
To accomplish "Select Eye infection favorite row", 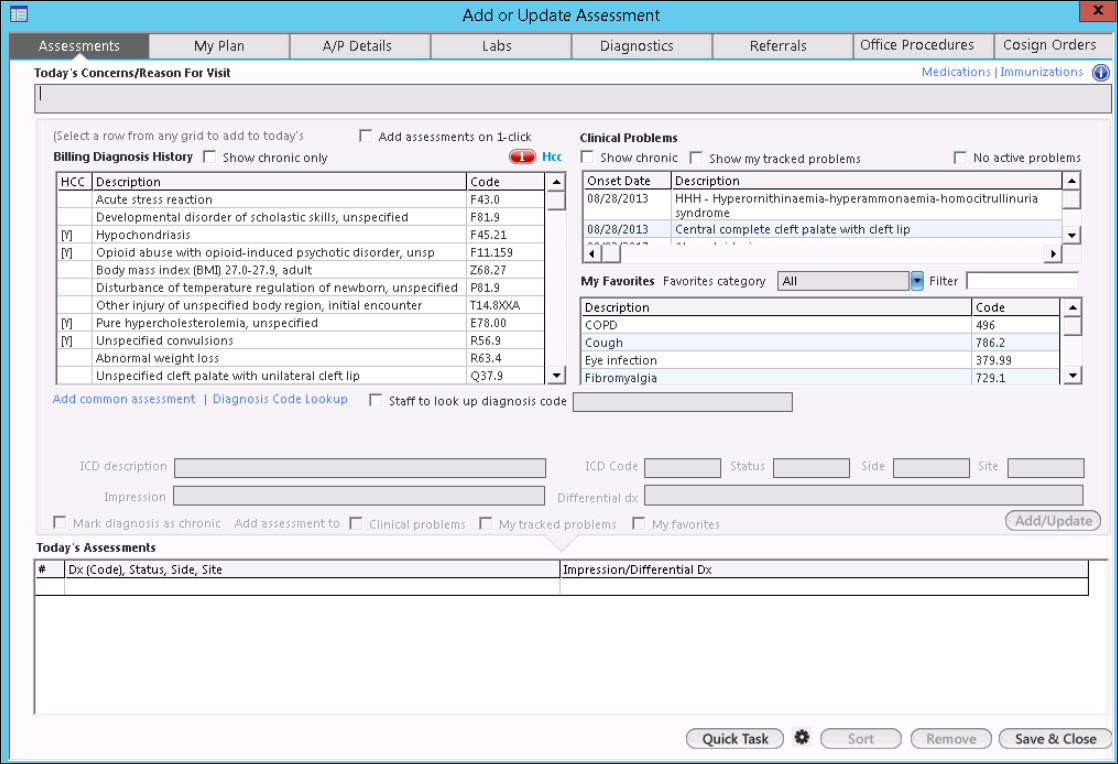I will click(x=821, y=361).
